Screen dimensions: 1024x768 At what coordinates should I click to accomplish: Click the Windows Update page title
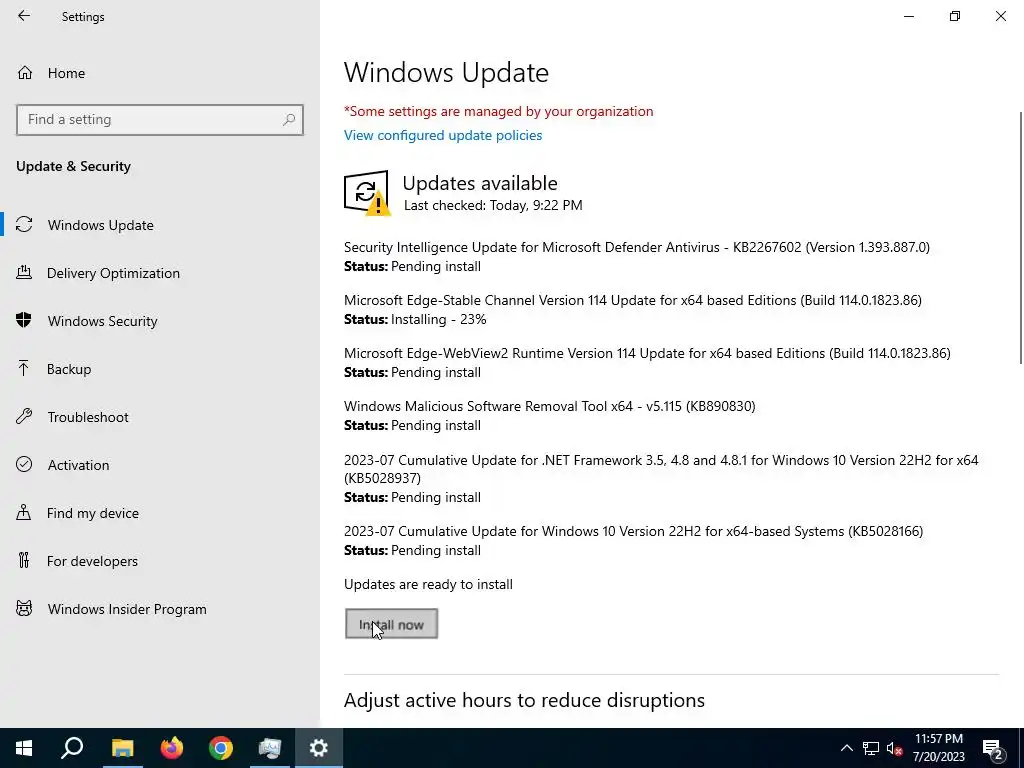pyautogui.click(x=446, y=72)
